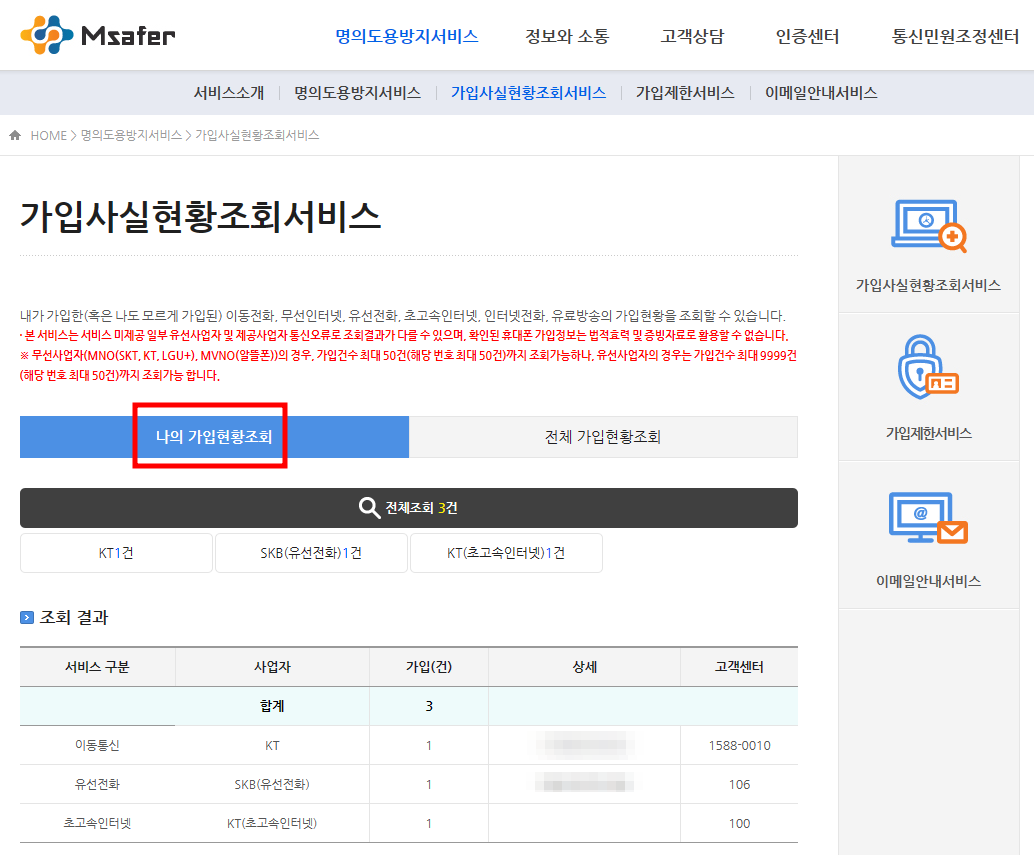Screen dimensions: 1034x855
Task: Open 인증센터 top menu
Action: pos(807,36)
